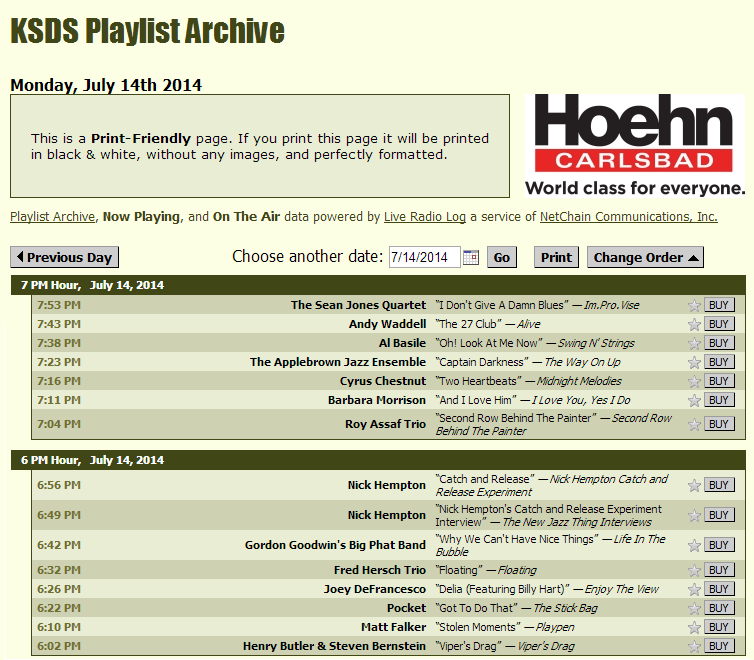Star Al Basile's Oh! Look At Me Now
Screen dimensions: 754x660
(x=694, y=343)
